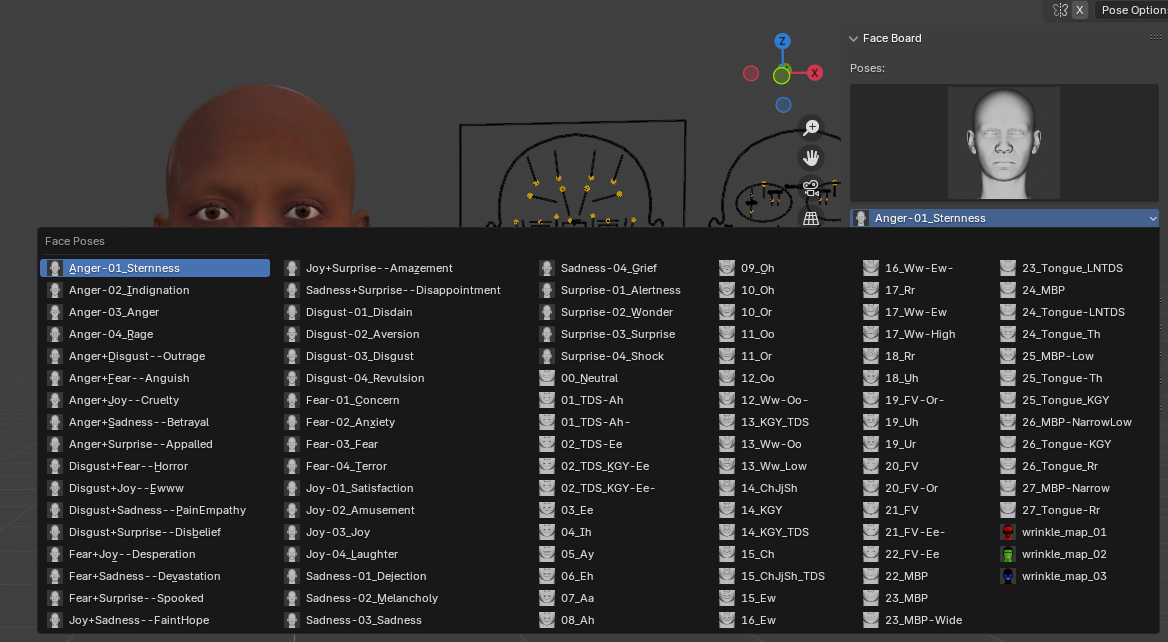Image resolution: width=1168 pixels, height=642 pixels.
Task: Click the Face Board panel drag handle
Action: [1155, 38]
